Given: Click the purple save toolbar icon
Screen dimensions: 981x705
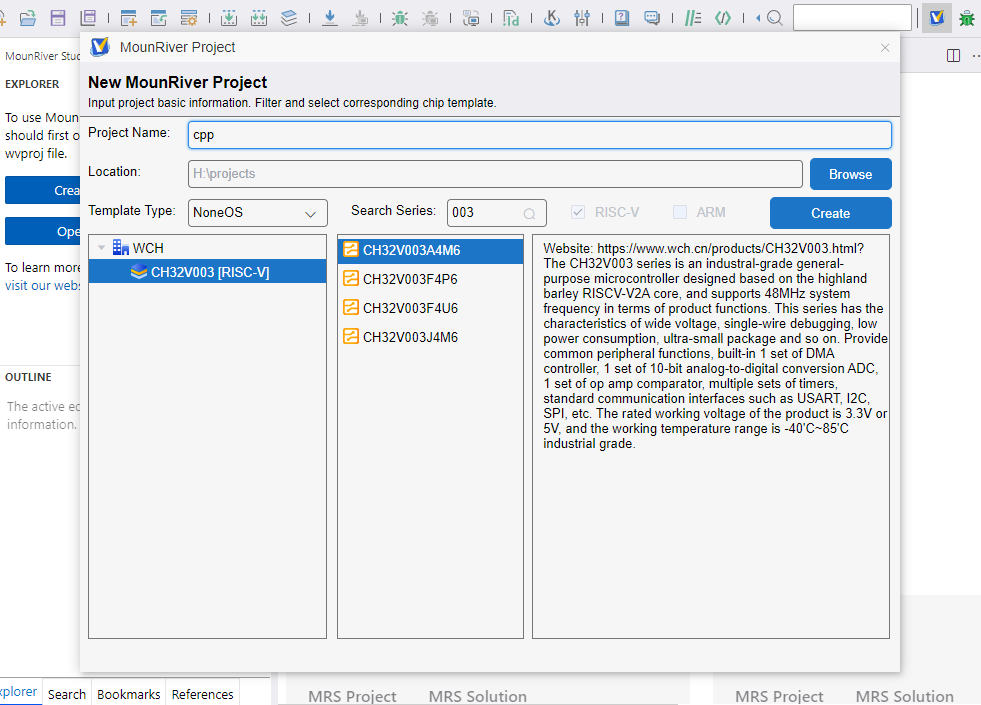Looking at the screenshot, I should click(x=58, y=18).
